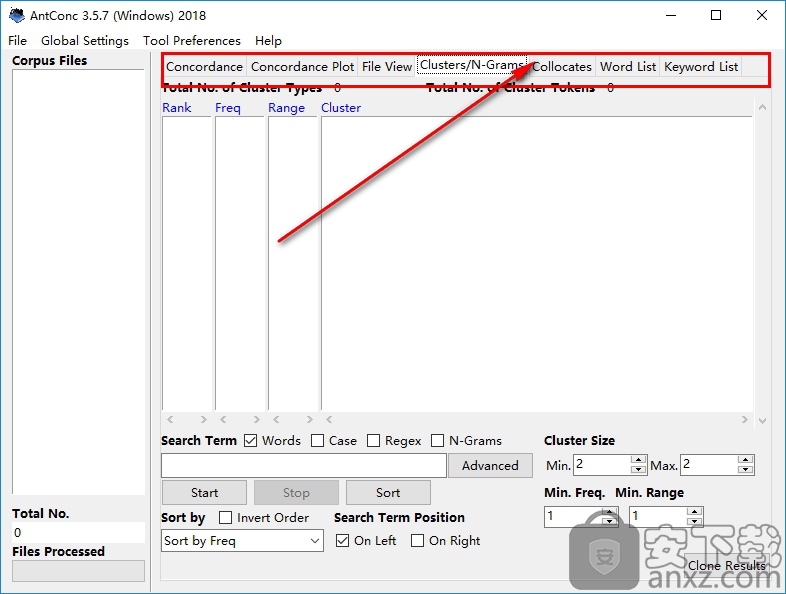Click Rank column left scroll arrow
786x594 pixels.
pyautogui.click(x=170, y=420)
